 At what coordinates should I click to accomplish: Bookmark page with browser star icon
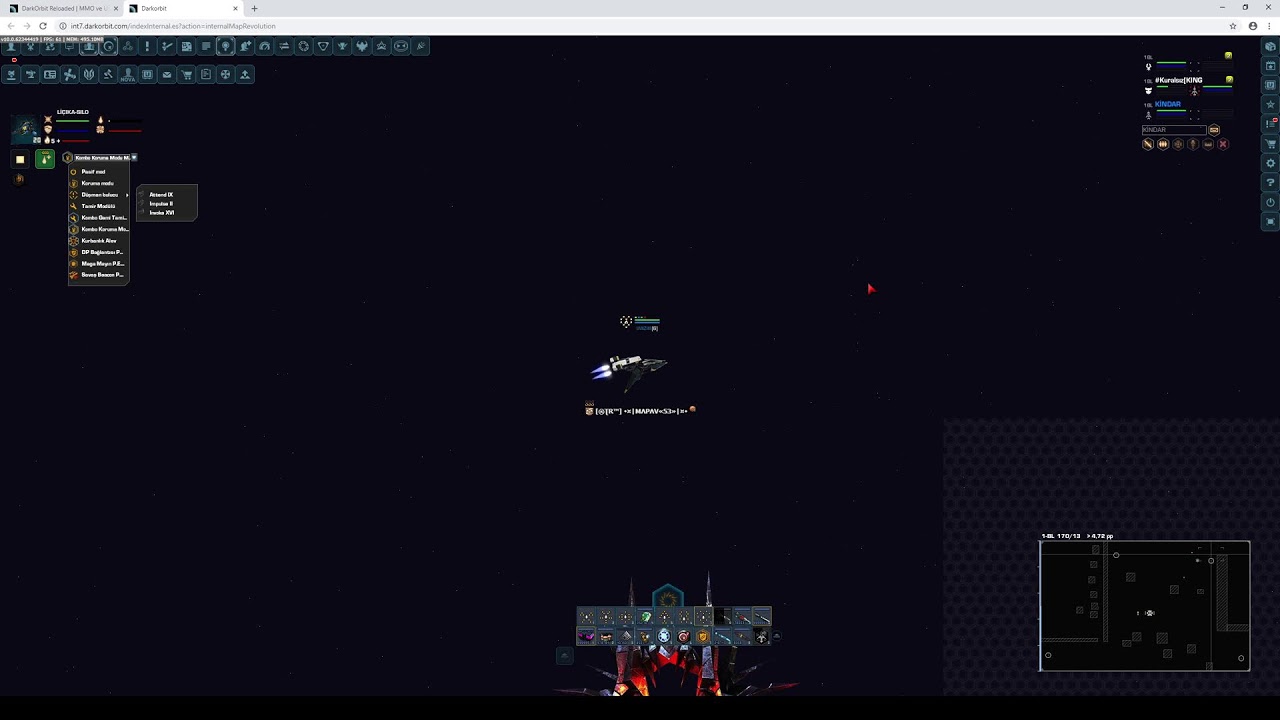[1233, 26]
